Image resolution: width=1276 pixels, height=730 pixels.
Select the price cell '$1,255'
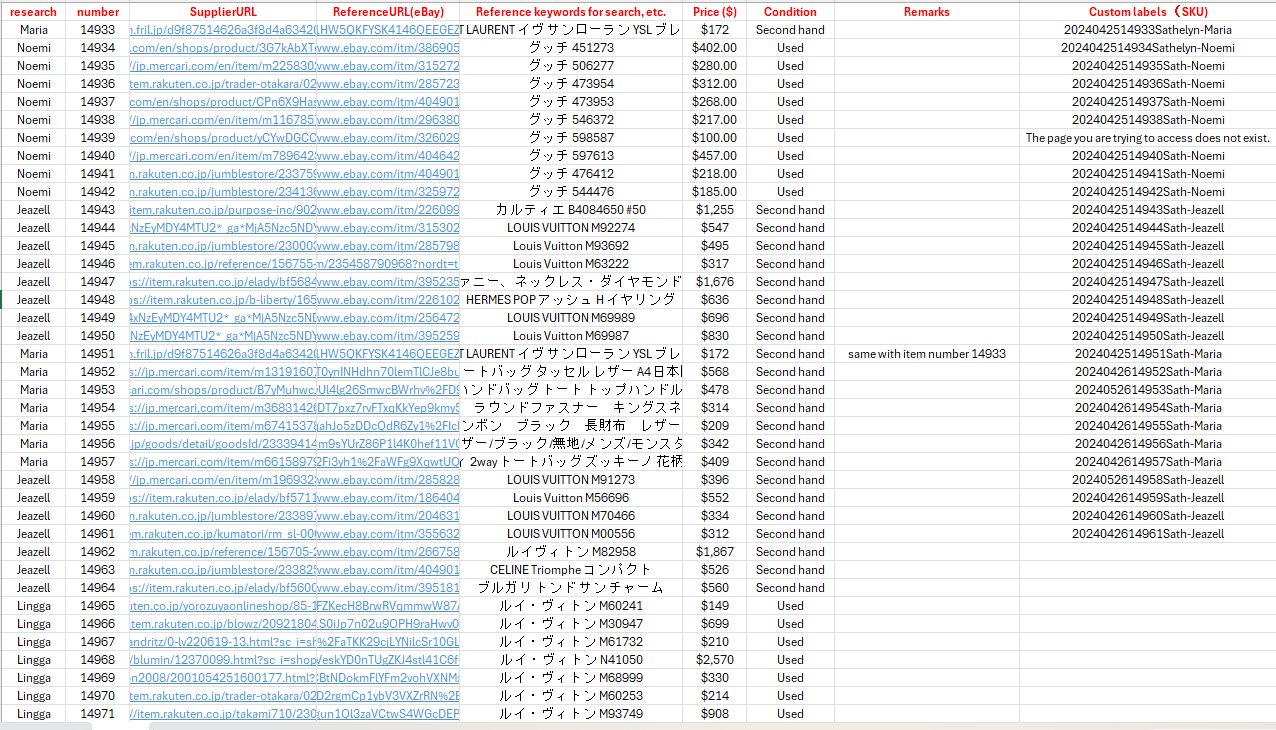tap(715, 210)
